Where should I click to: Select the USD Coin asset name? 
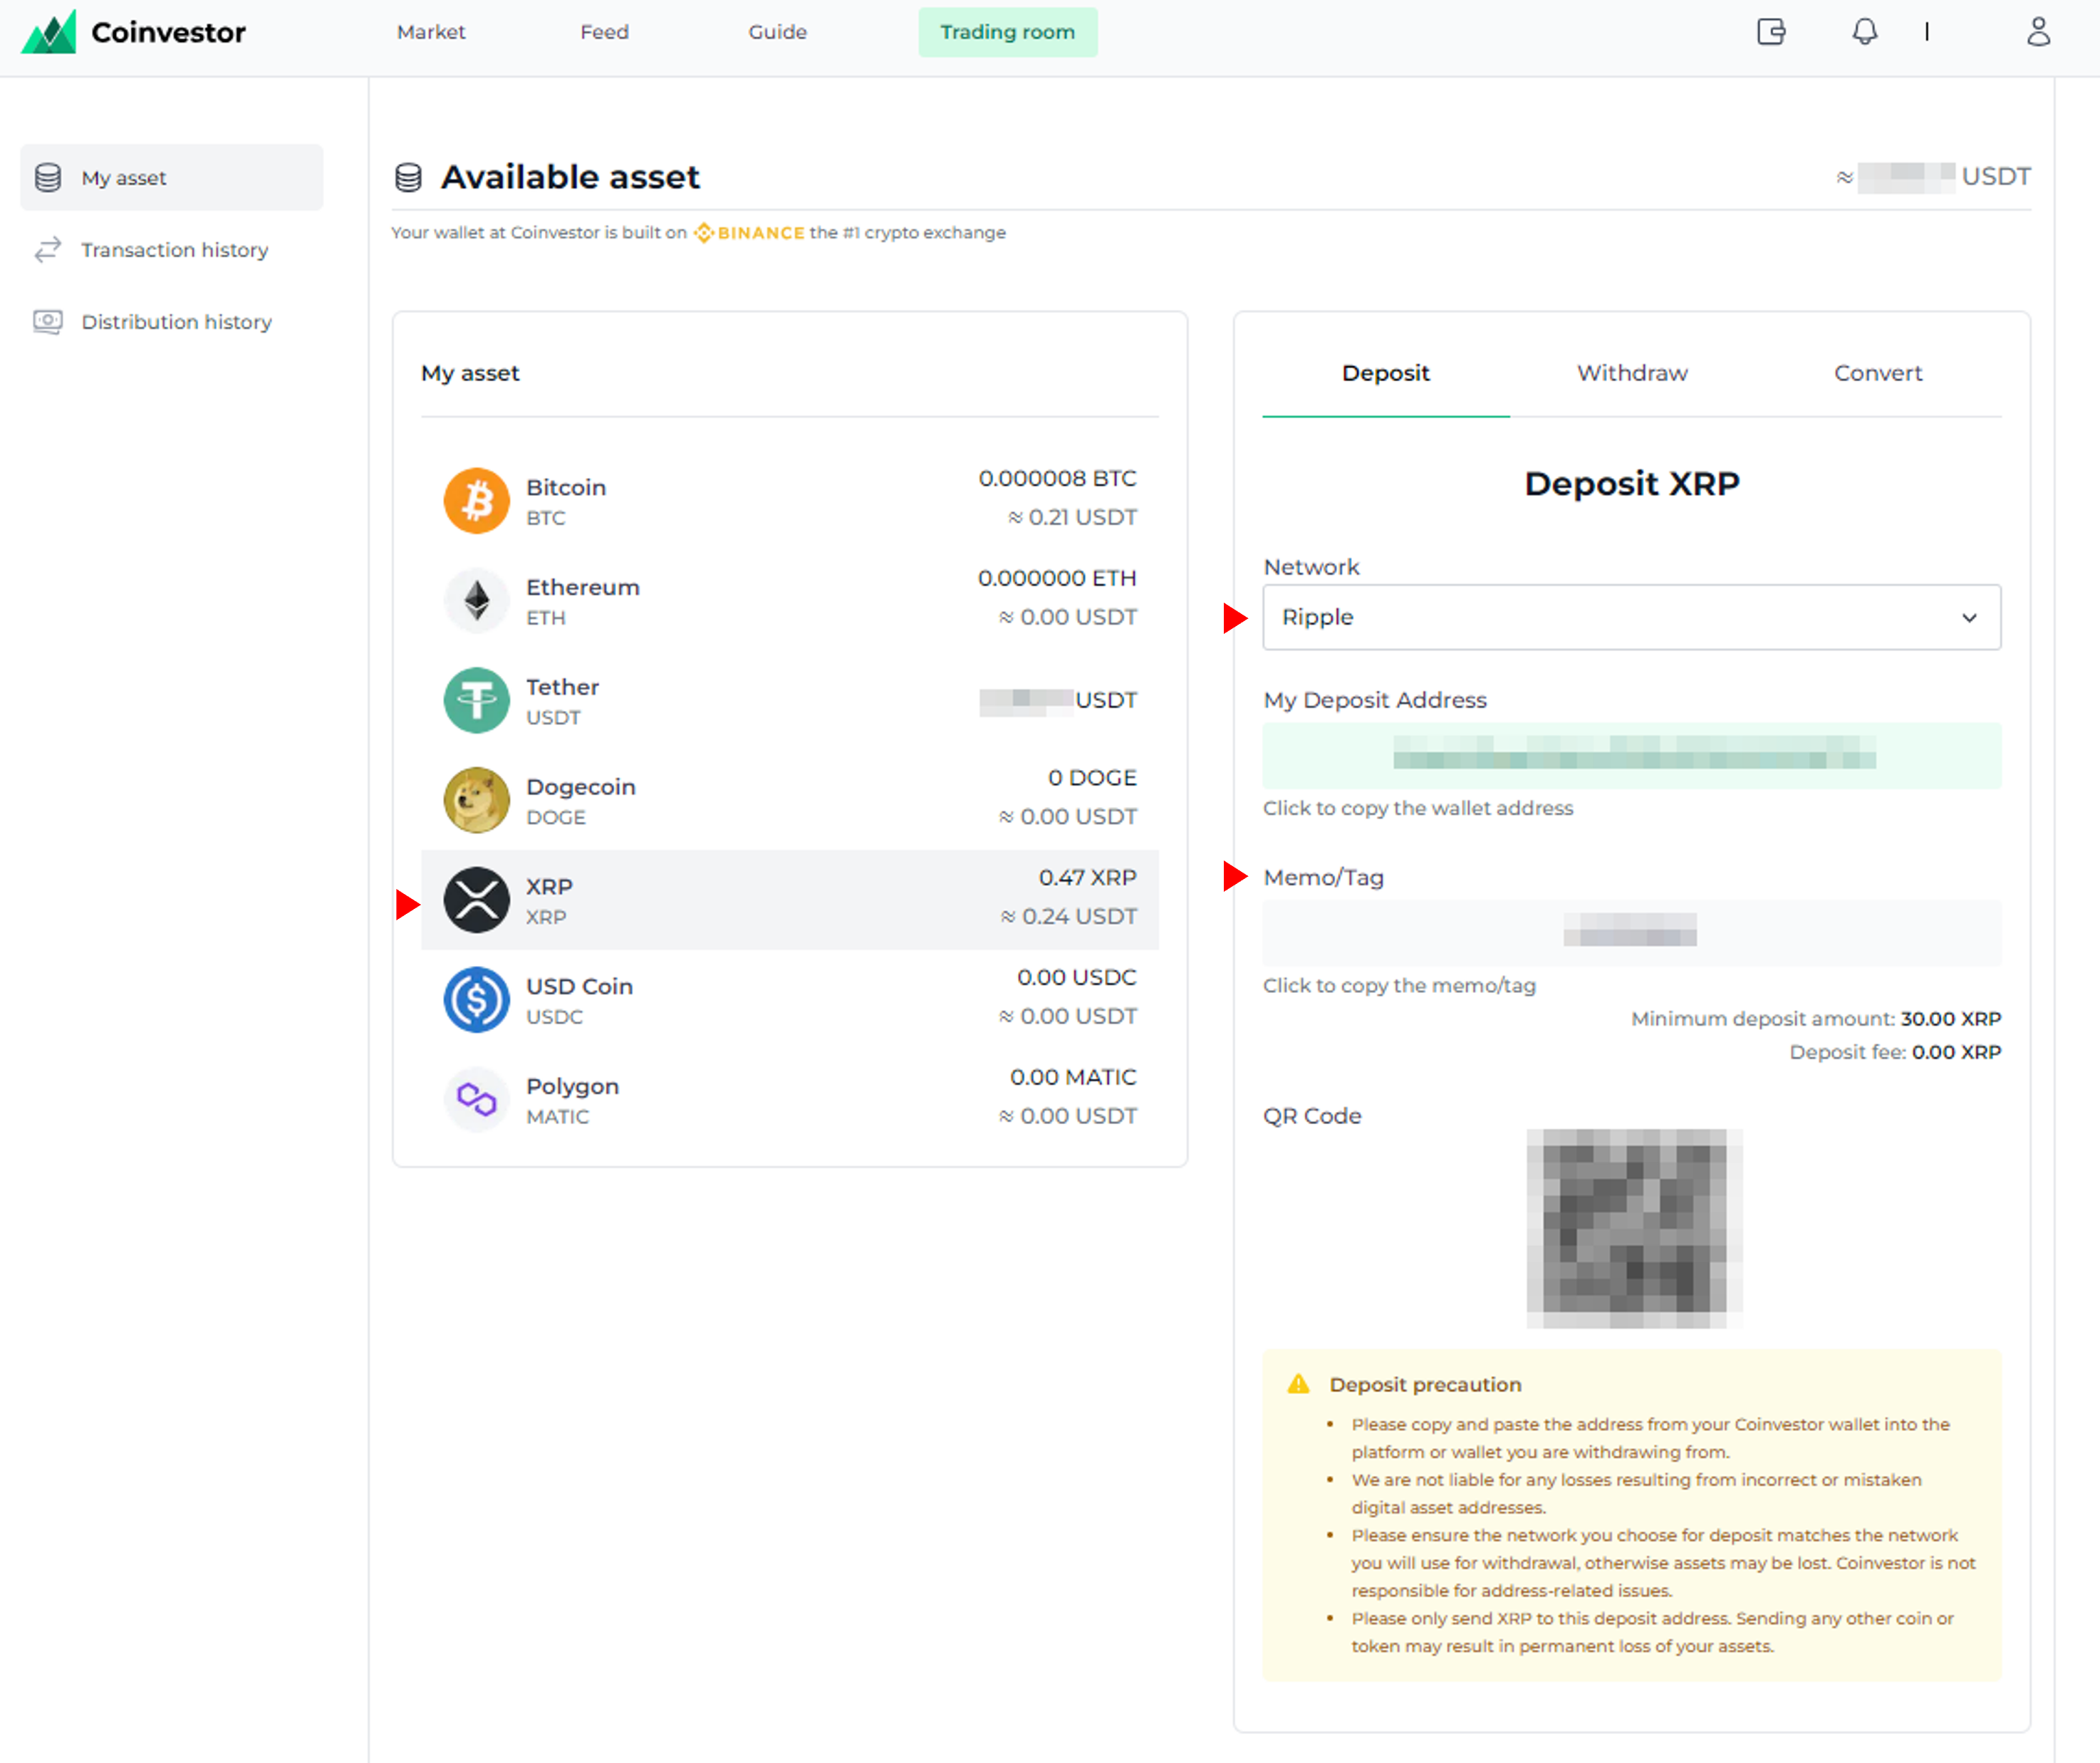click(579, 986)
